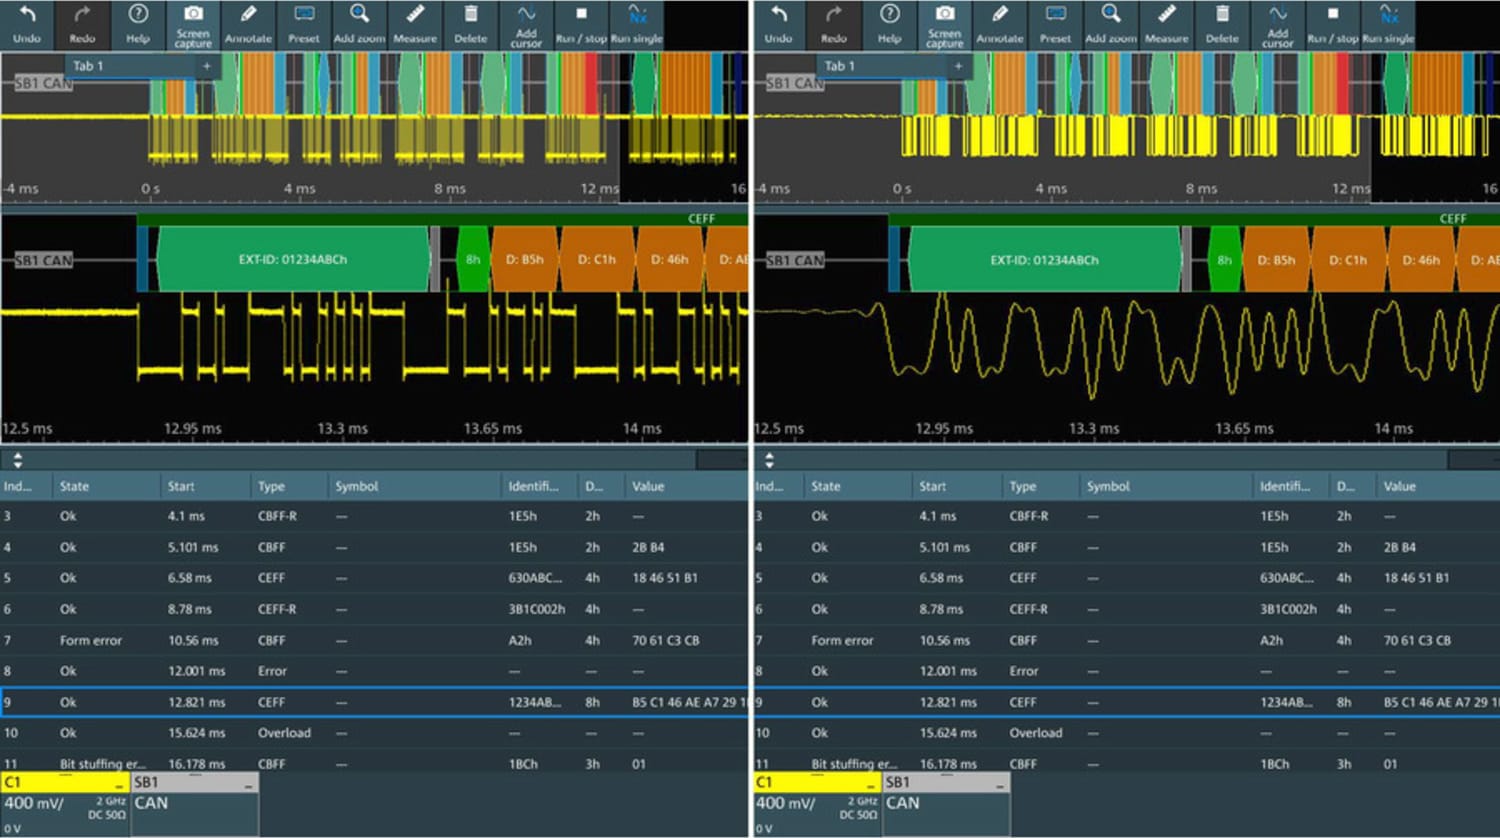1500x838 pixels.
Task: Click Undo in the left oscilloscope toolbar
Action: (27, 25)
